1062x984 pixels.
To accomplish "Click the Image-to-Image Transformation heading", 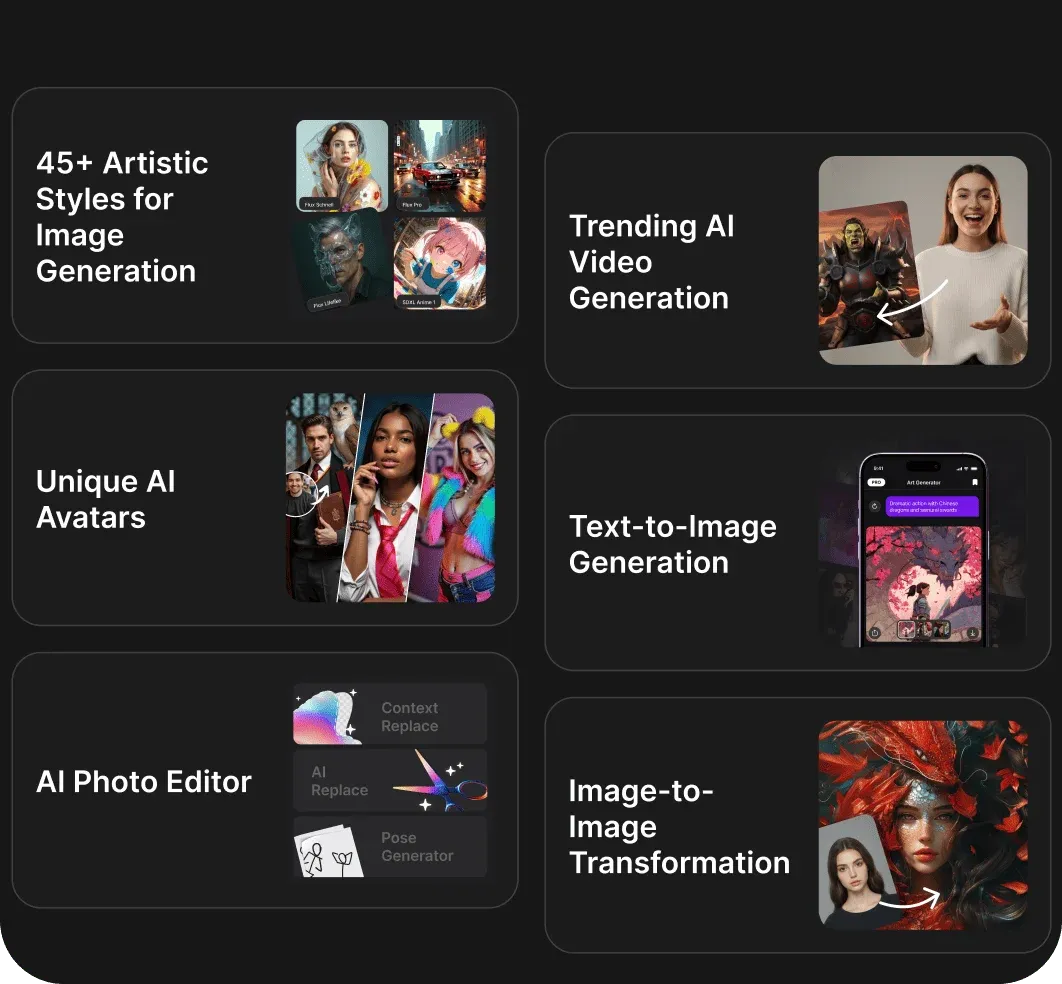I will click(679, 826).
